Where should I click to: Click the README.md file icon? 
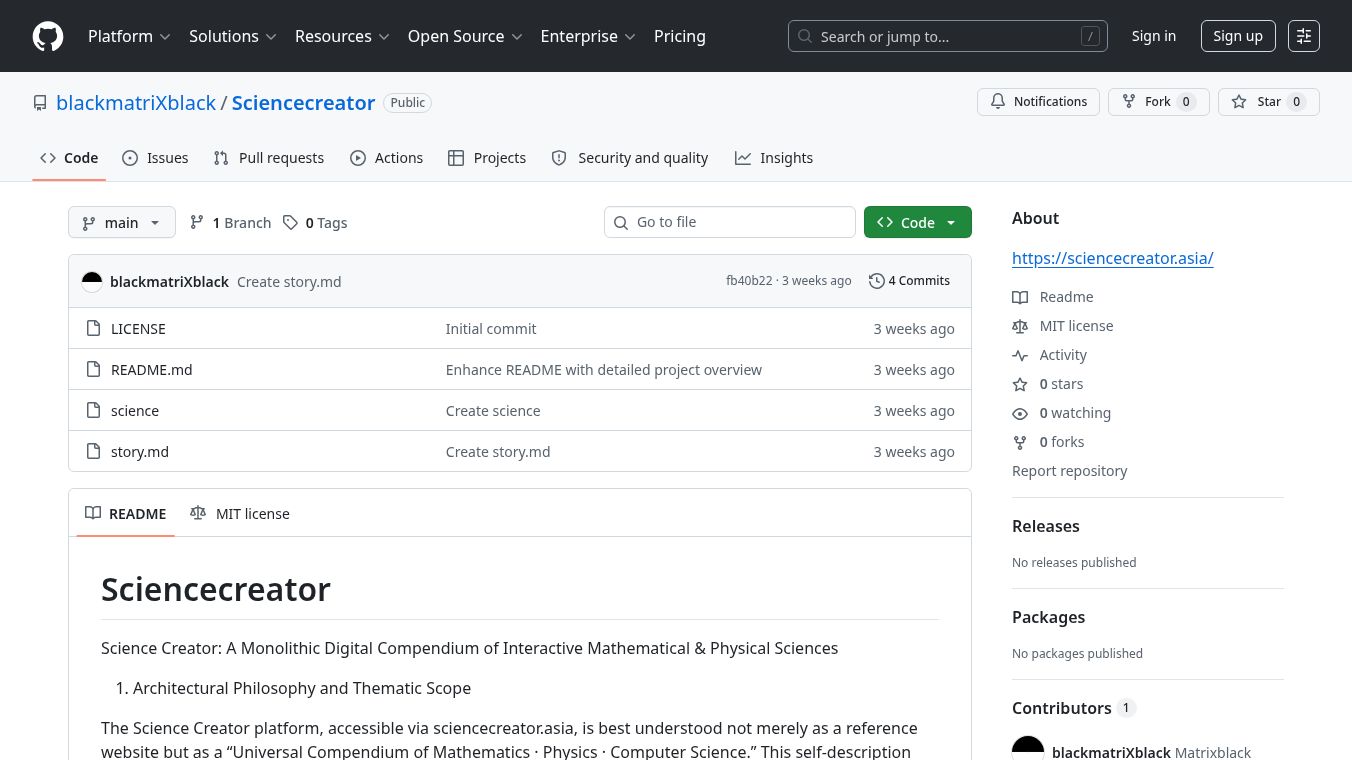coord(93,370)
